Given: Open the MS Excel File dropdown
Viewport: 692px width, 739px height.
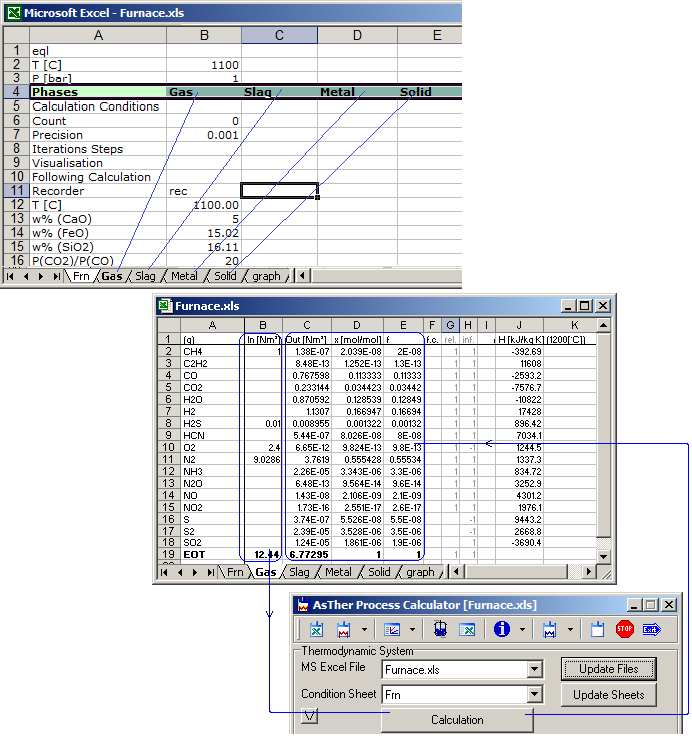Looking at the screenshot, I should (535, 670).
